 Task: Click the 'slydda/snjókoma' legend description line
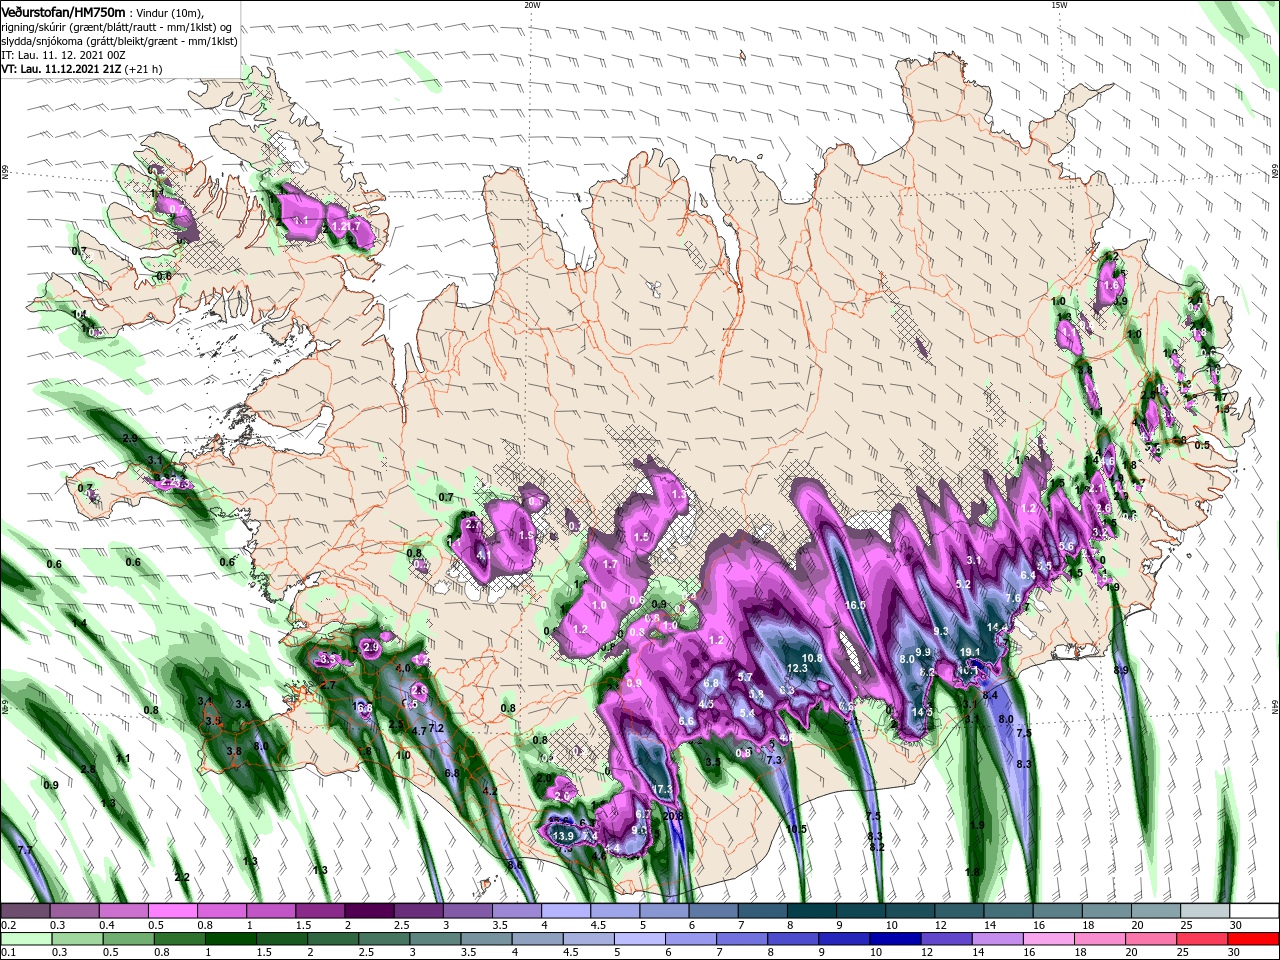[x=120, y=41]
